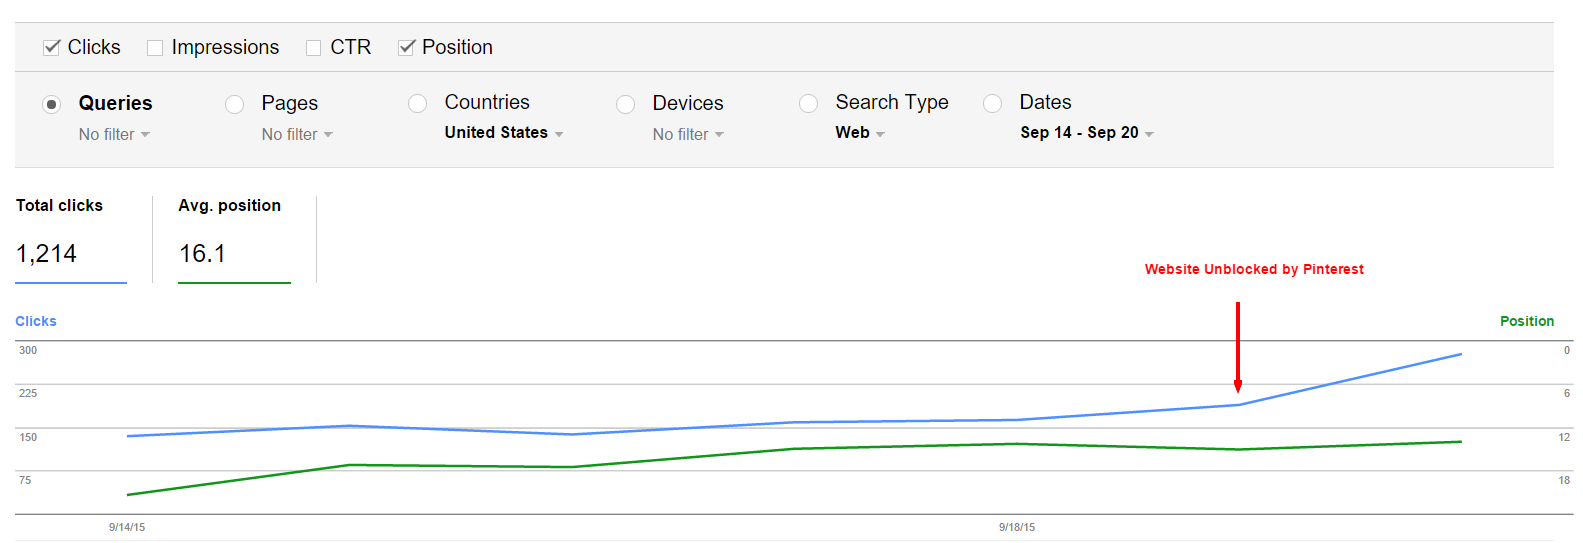Select the Queries radio button

(52, 104)
